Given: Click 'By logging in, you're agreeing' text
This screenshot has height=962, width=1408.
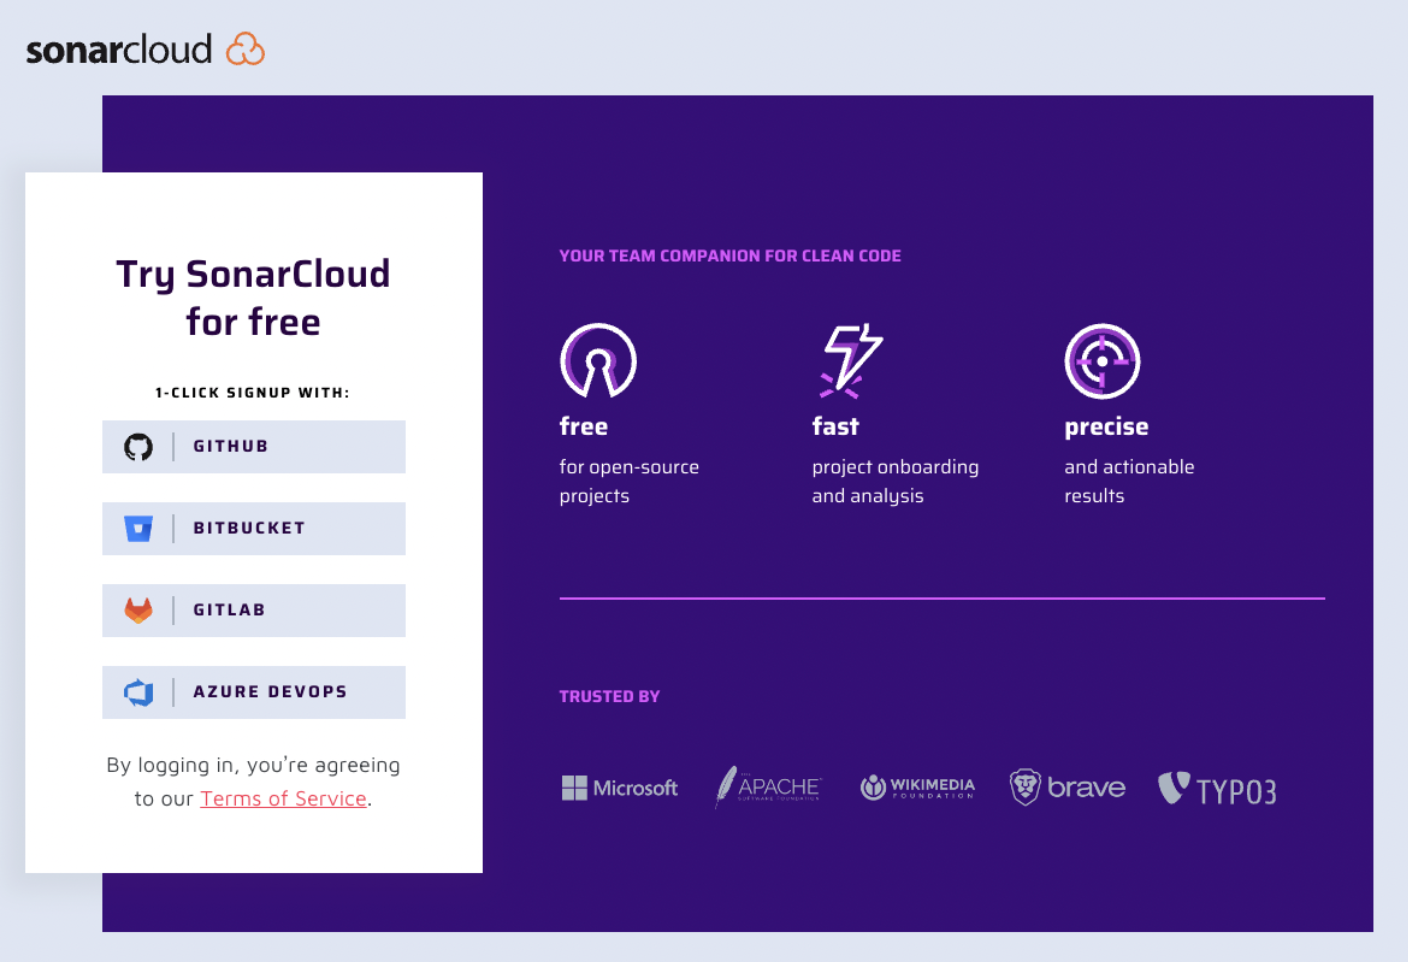Looking at the screenshot, I should point(253,765).
